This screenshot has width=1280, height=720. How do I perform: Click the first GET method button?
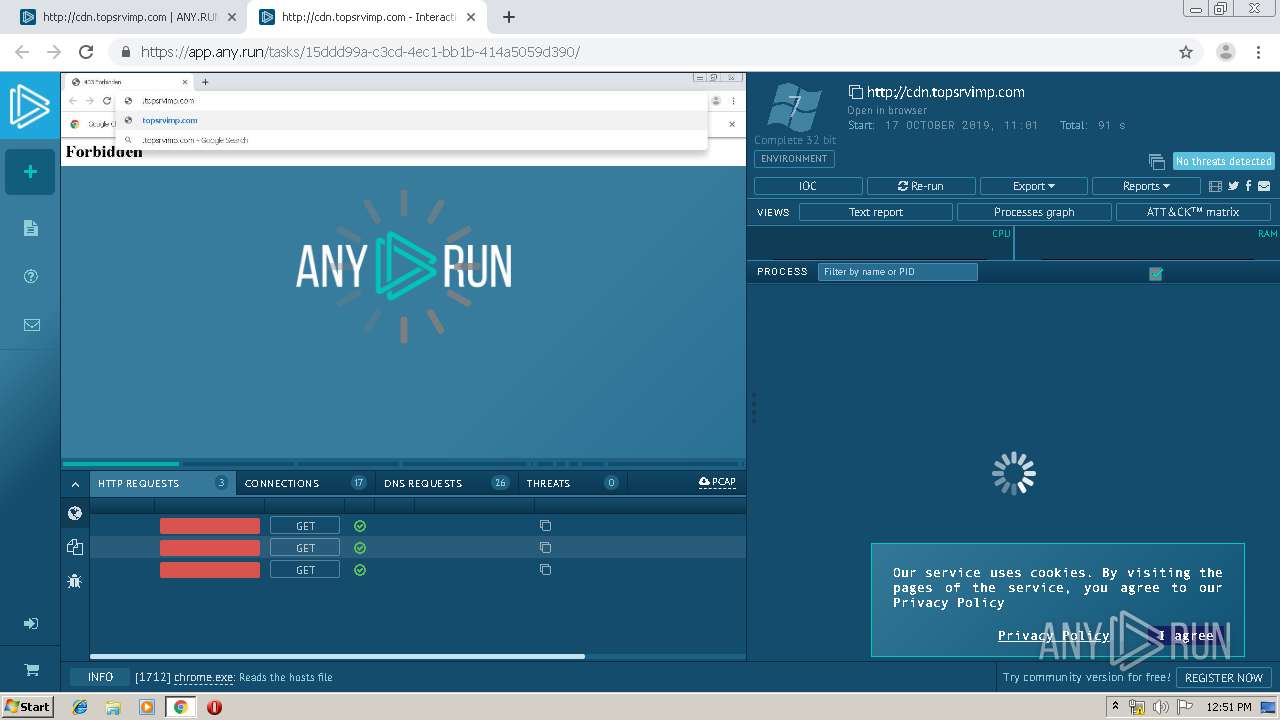pos(305,525)
